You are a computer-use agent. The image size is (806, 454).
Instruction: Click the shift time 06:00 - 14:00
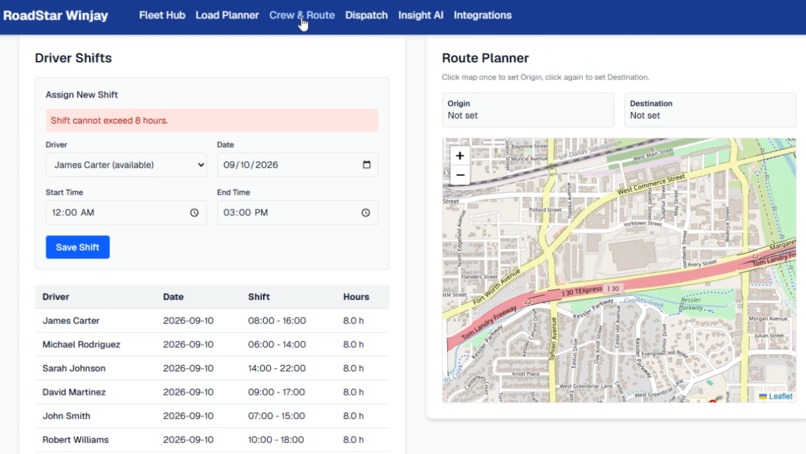(x=277, y=344)
